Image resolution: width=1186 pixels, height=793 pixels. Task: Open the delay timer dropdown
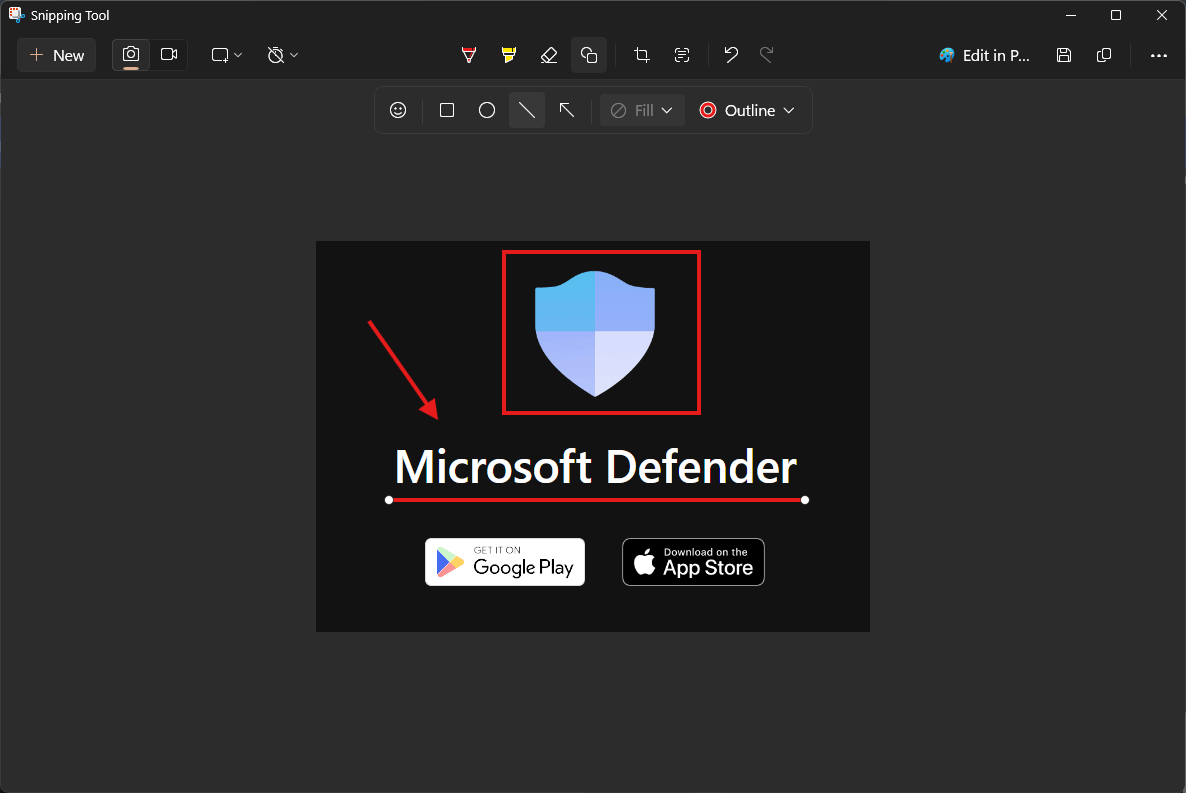(x=283, y=54)
